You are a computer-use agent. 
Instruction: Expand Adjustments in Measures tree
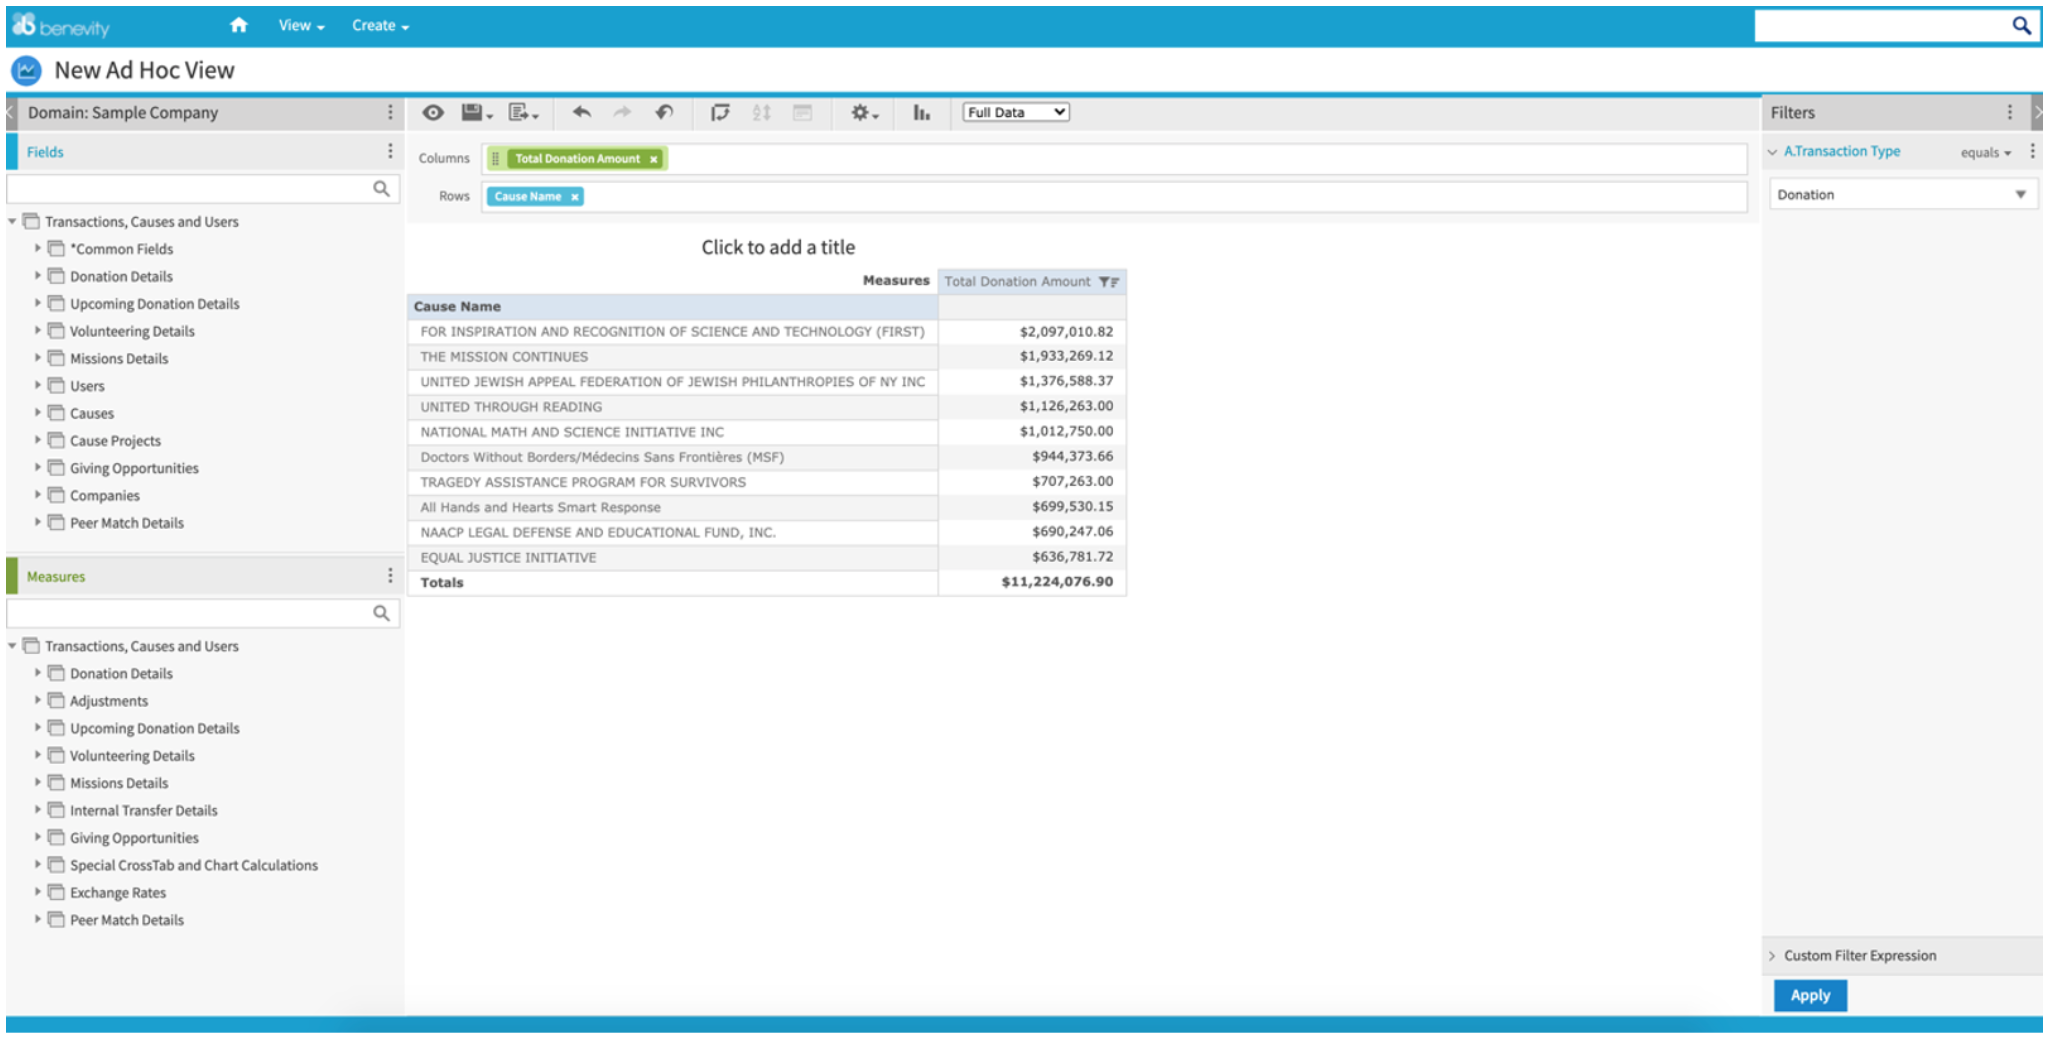[38, 700]
